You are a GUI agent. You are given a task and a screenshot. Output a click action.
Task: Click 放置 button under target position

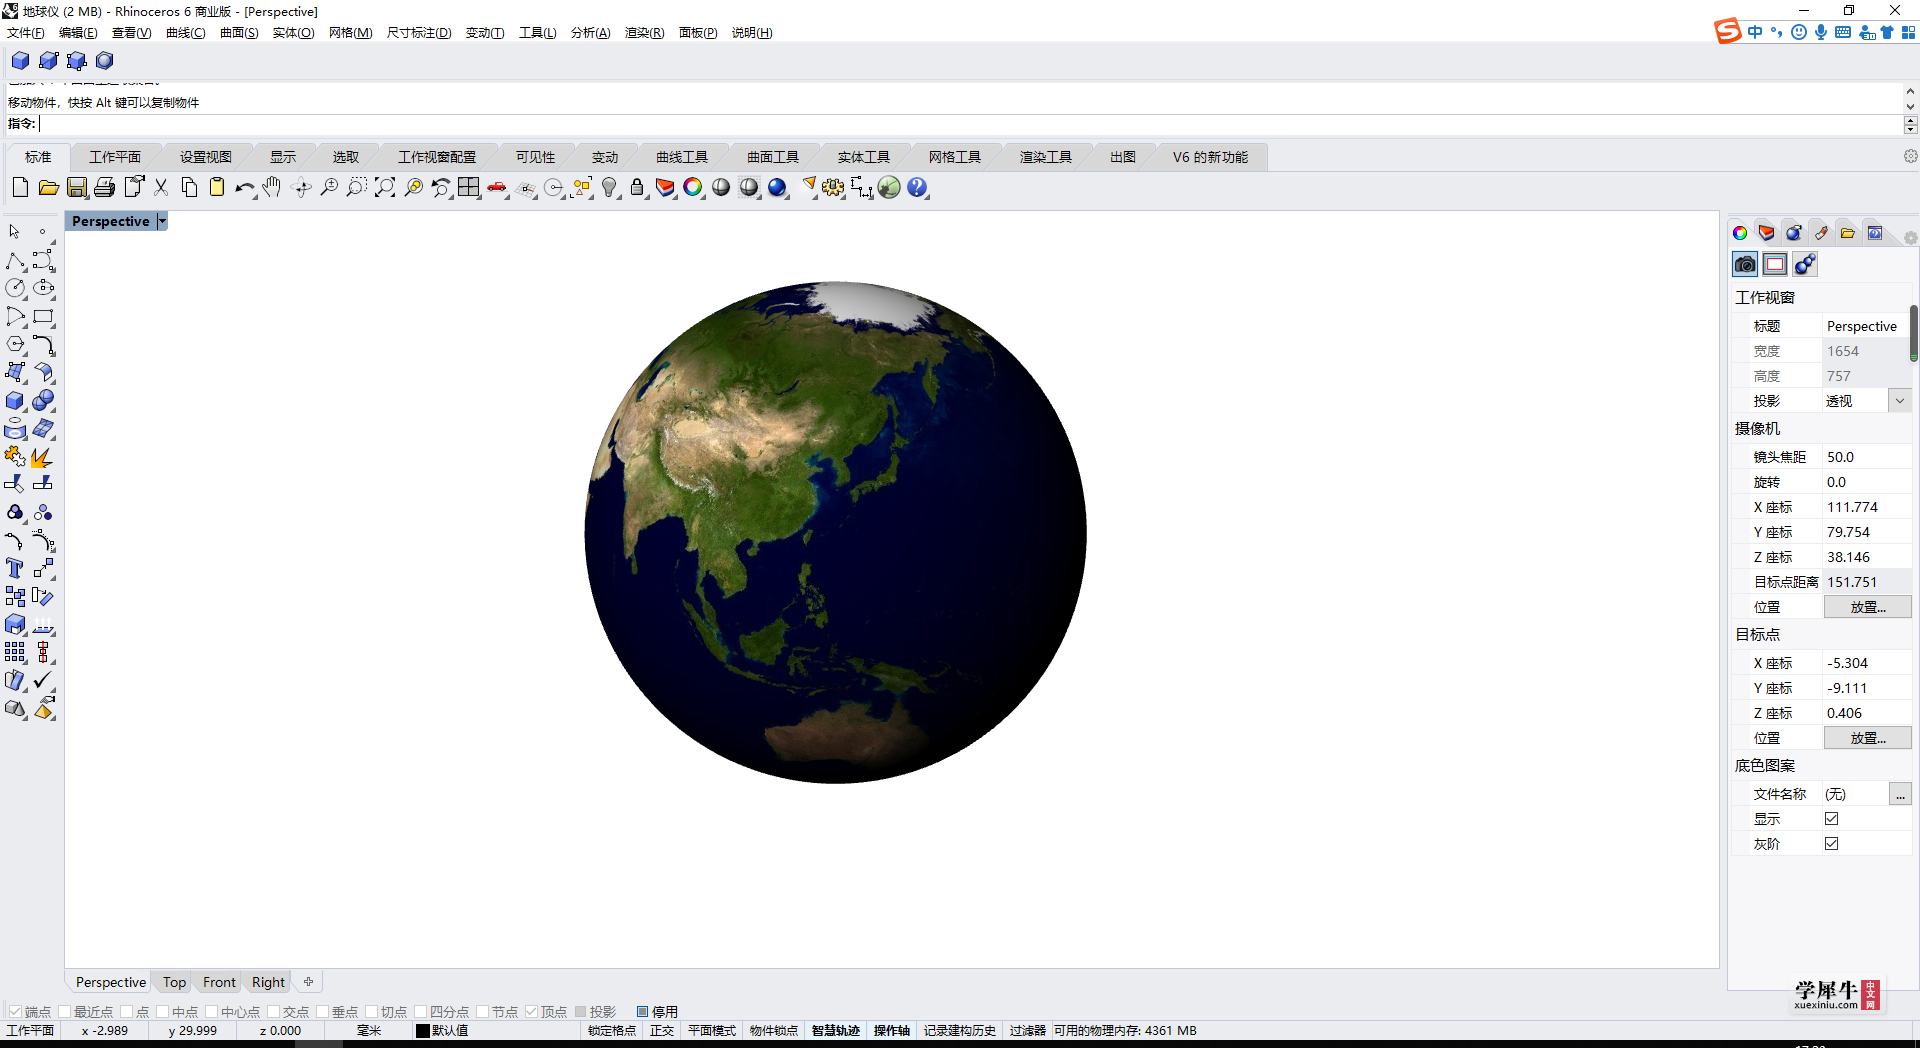1867,738
